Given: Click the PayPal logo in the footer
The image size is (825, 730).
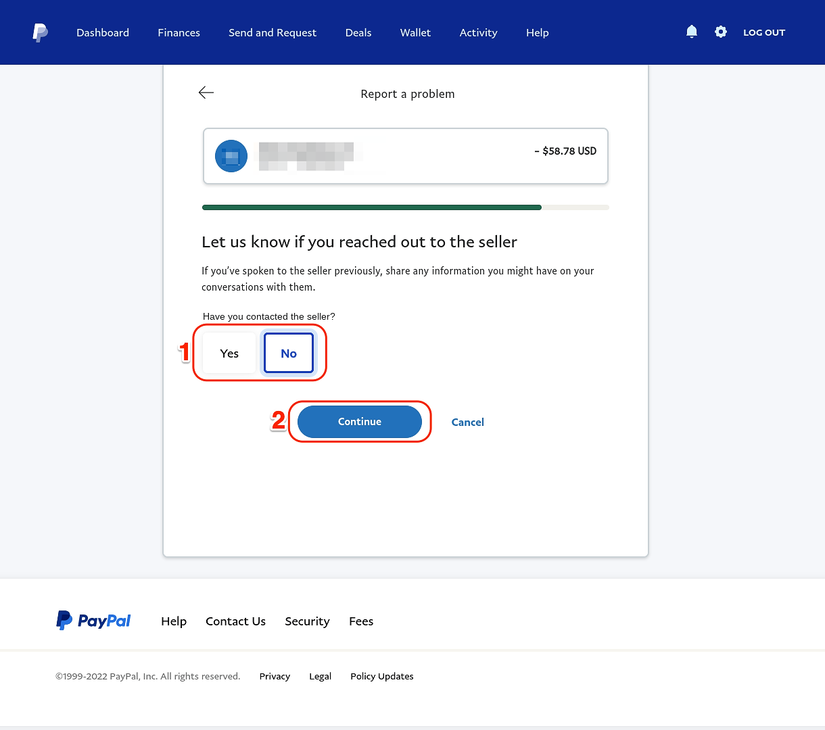Looking at the screenshot, I should coord(93,620).
